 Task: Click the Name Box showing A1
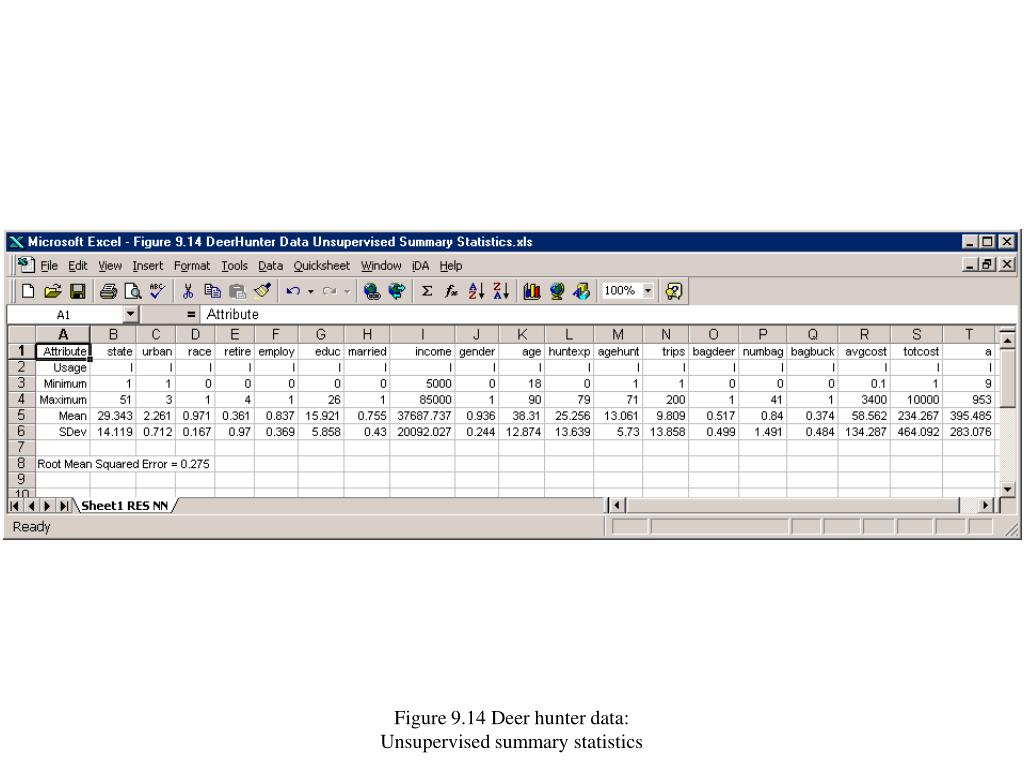[65, 315]
